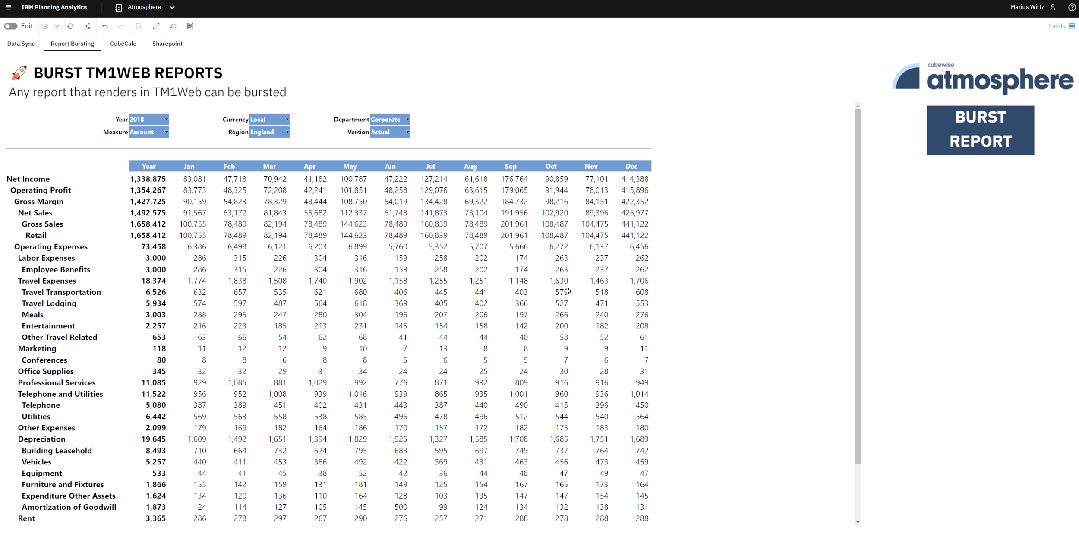Click the Net Income Year value 1,338.875

(x=147, y=179)
